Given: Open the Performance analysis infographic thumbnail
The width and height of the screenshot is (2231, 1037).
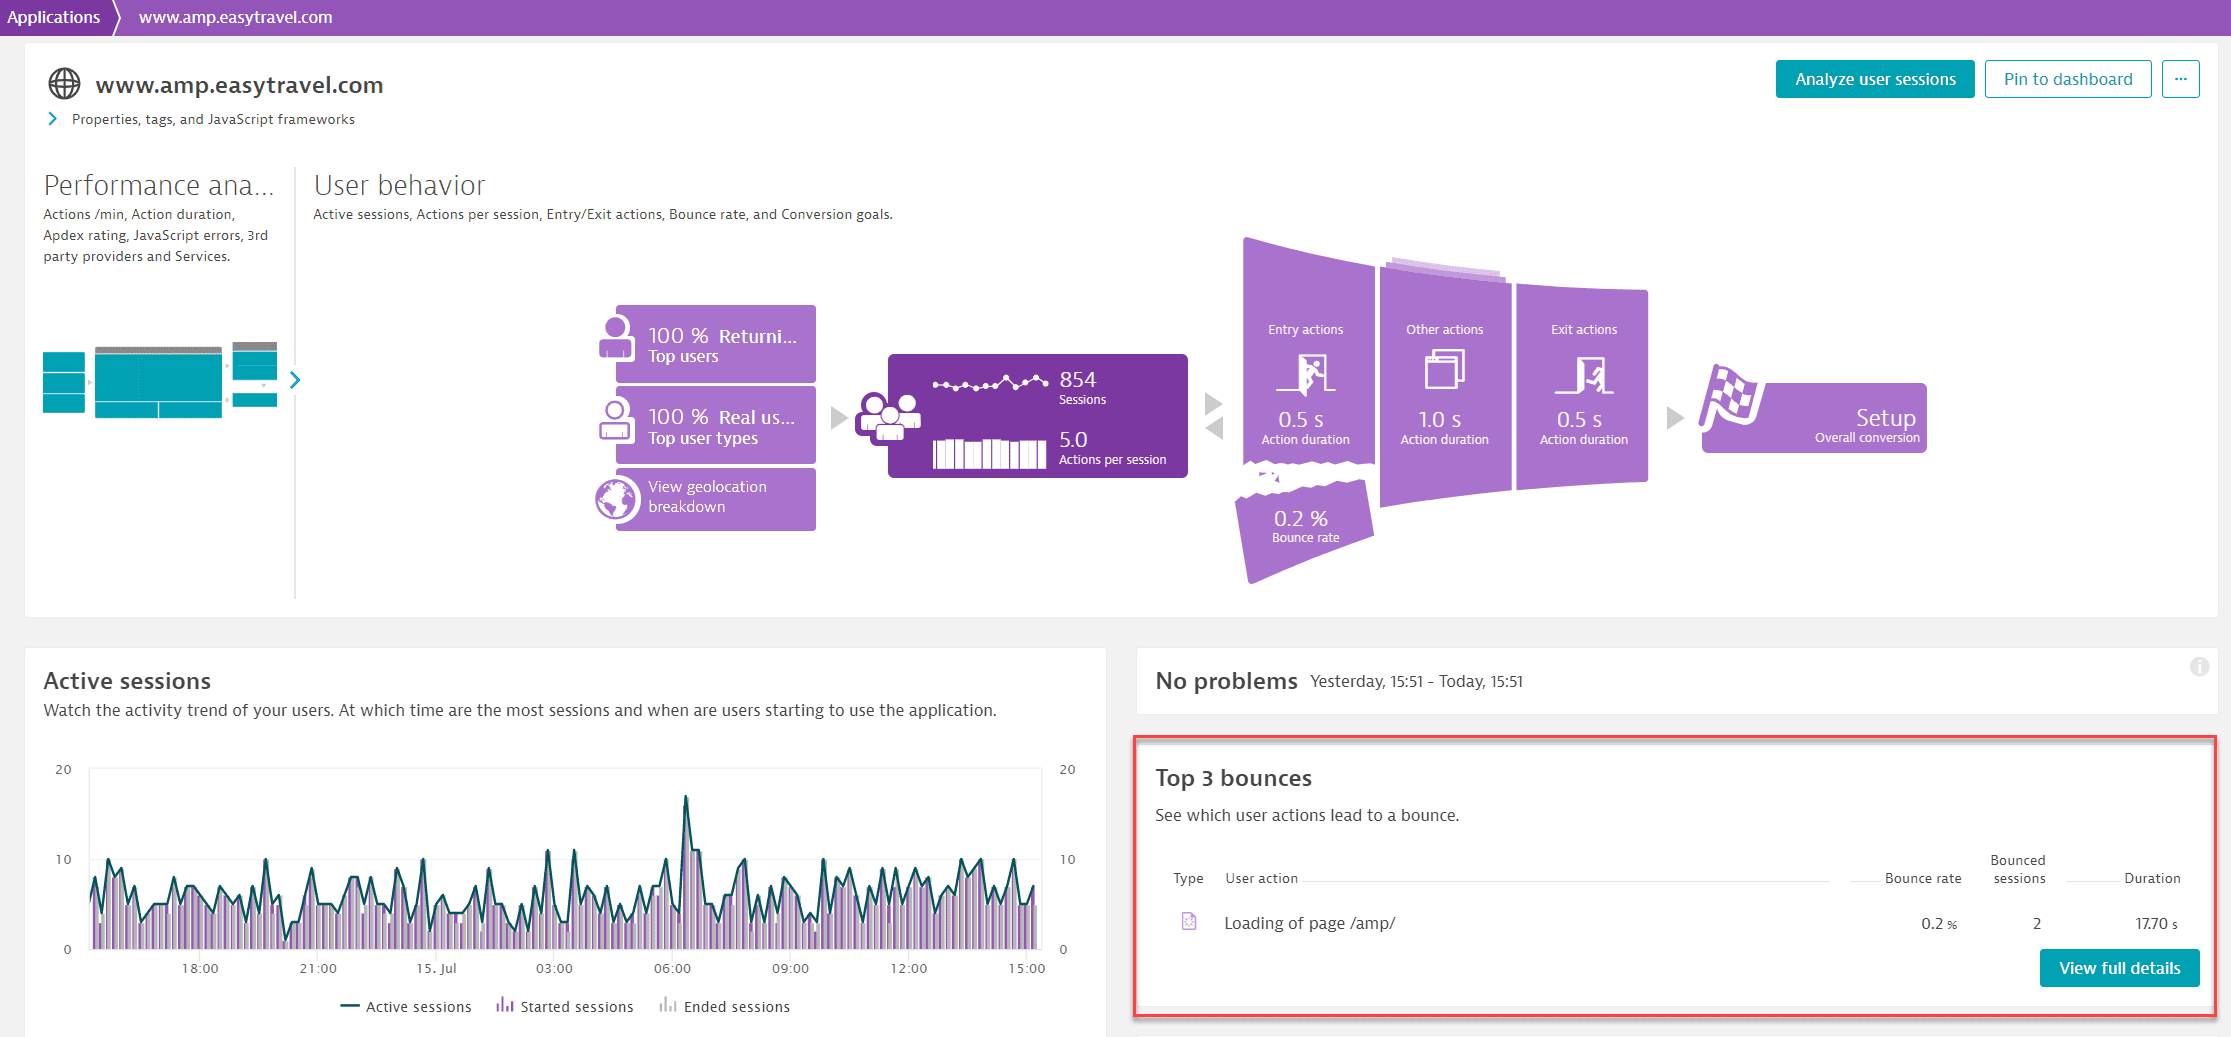Looking at the screenshot, I should coord(160,380).
